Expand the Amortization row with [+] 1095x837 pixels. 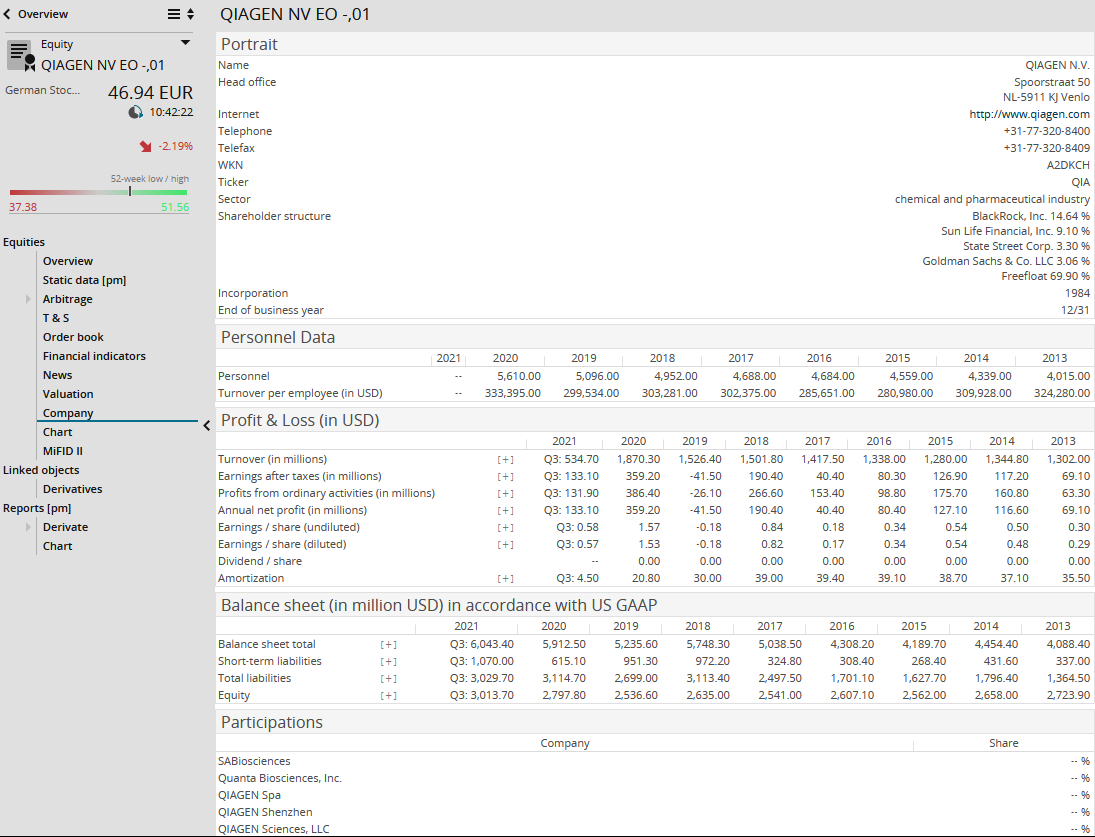(x=506, y=578)
